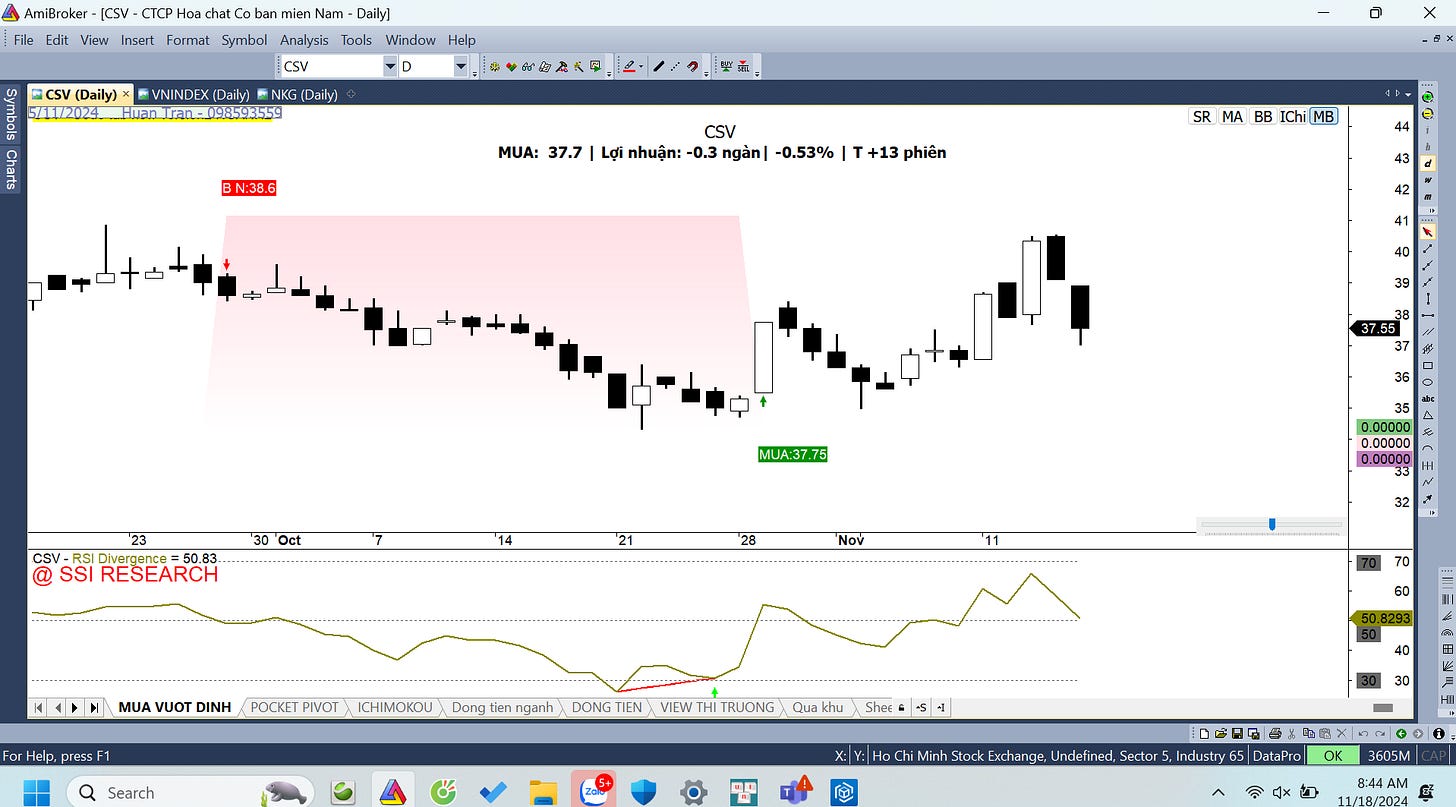The width and height of the screenshot is (1456, 807).
Task: Open the Analysis menu
Action: [x=304, y=40]
